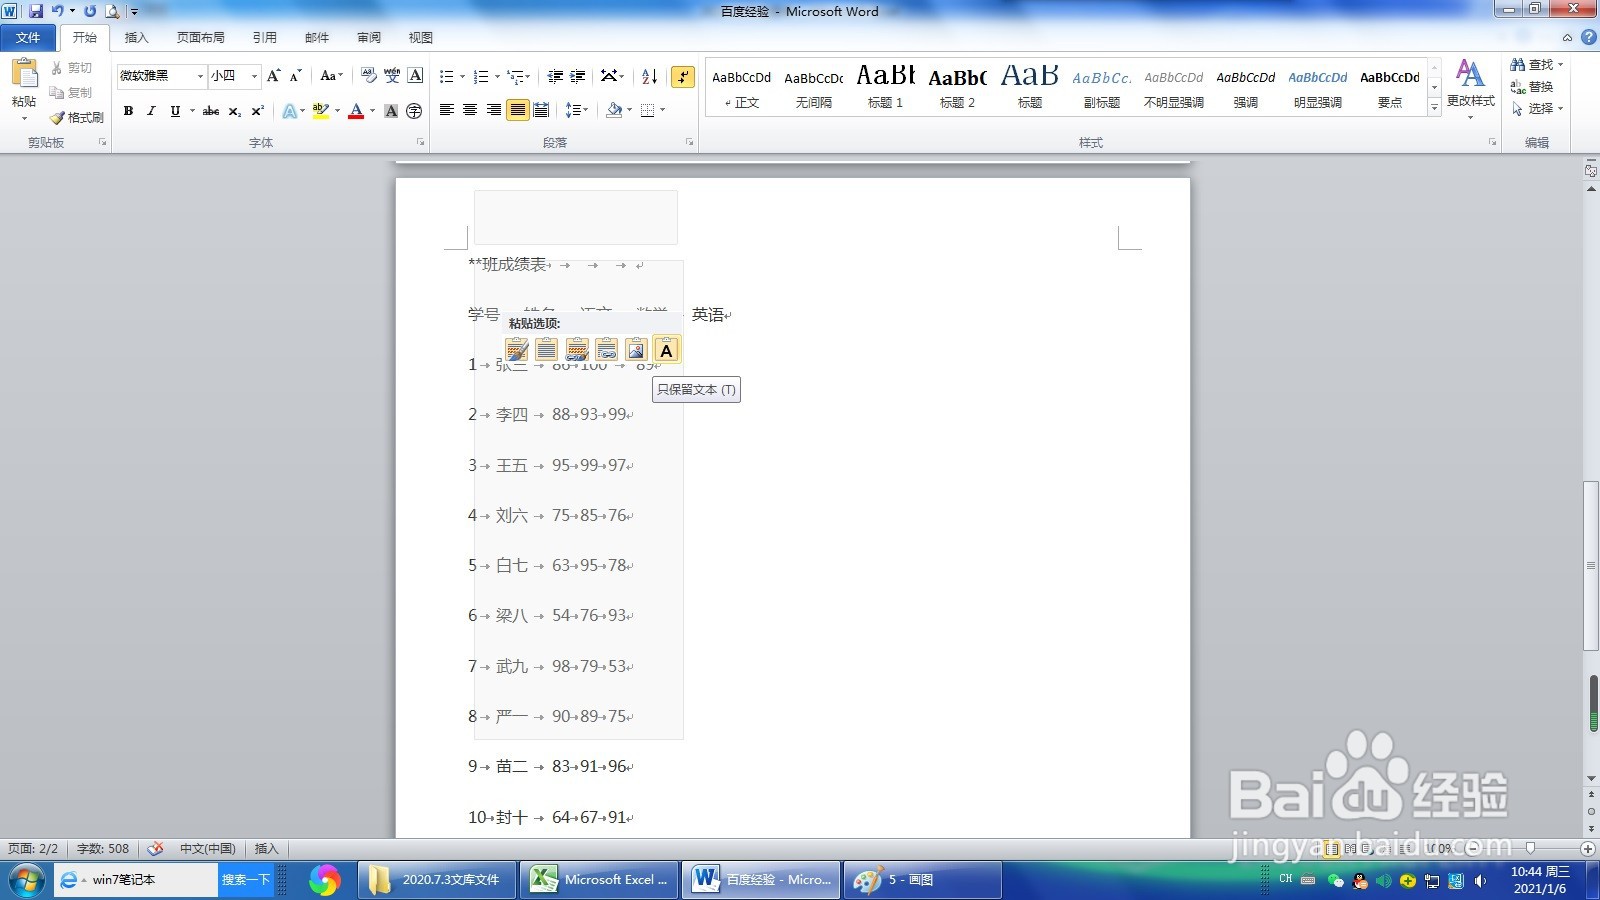Toggle bold formatting

(x=128, y=111)
